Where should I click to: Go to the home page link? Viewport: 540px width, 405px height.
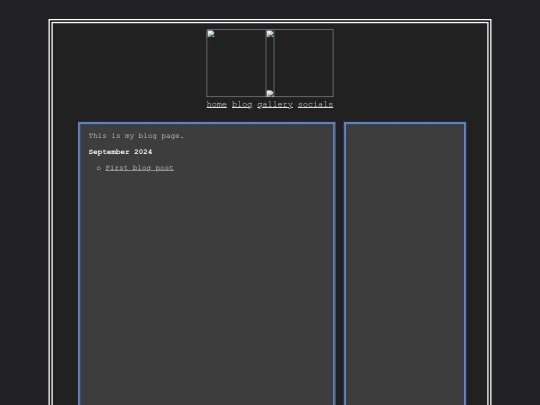(217, 104)
